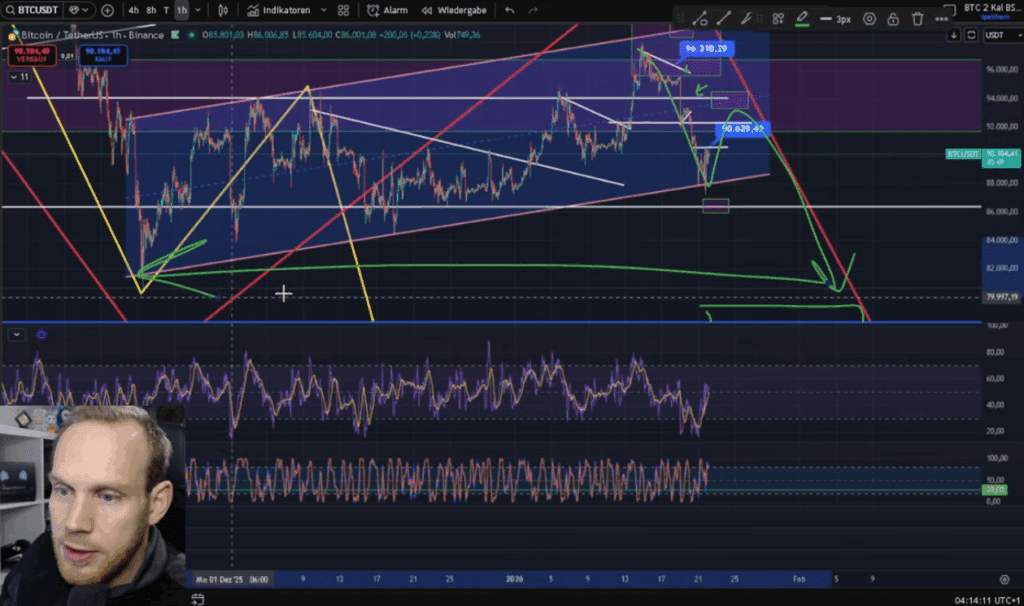Viewport: 1024px width, 606px height.
Task: Open the go-to-date calendar icon
Action: click(197, 598)
